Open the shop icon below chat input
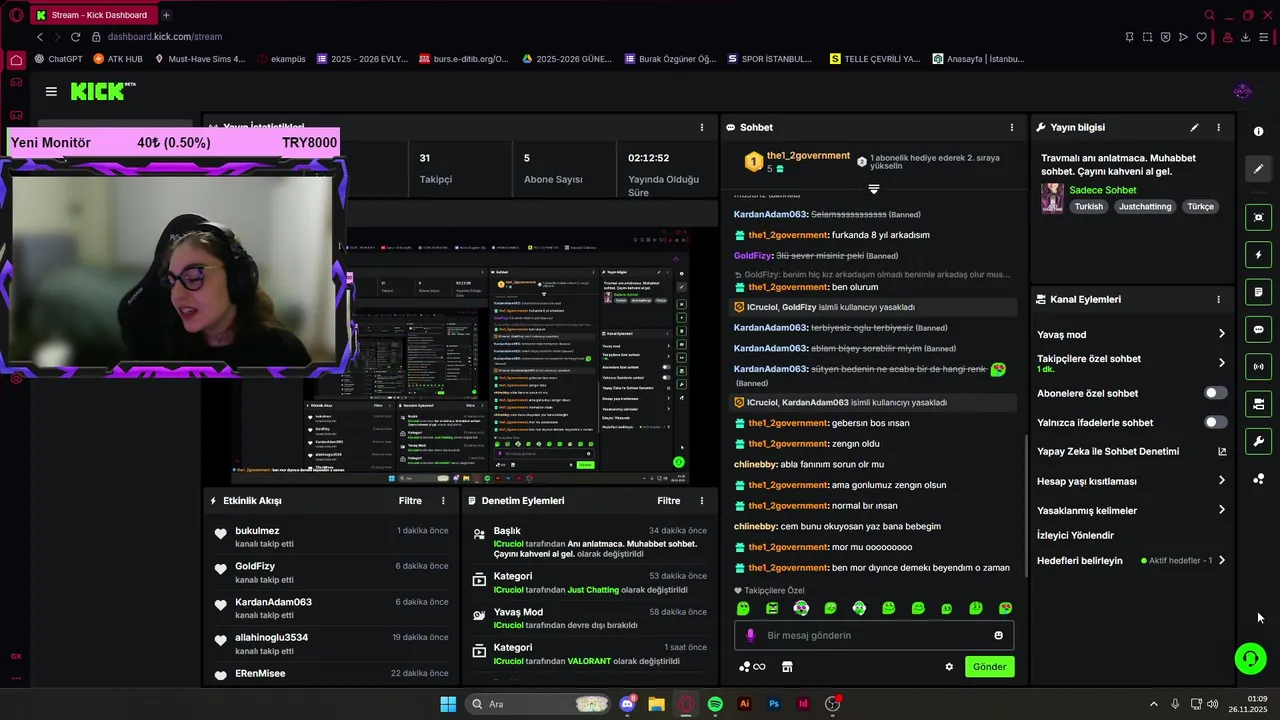The image size is (1280, 720). point(787,667)
